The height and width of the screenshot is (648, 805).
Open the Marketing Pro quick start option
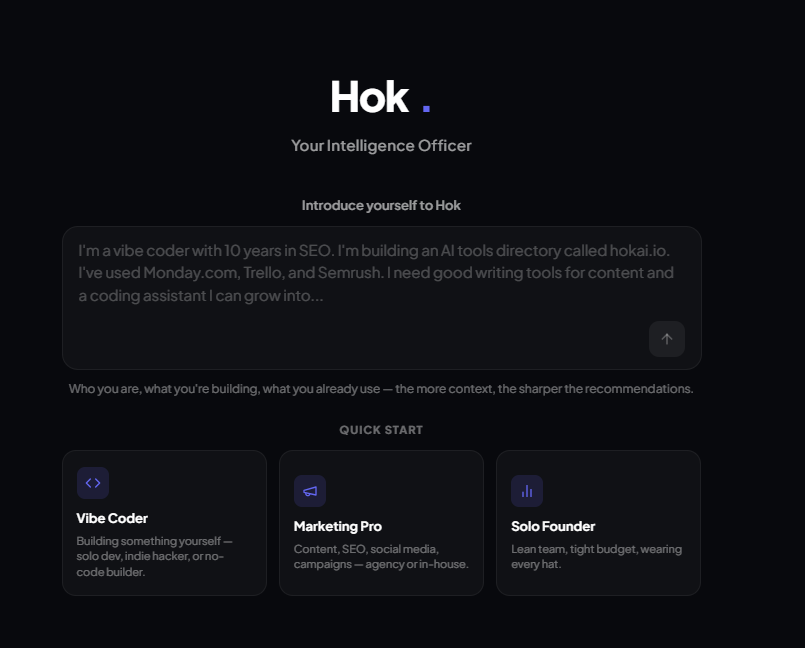[x=381, y=523]
